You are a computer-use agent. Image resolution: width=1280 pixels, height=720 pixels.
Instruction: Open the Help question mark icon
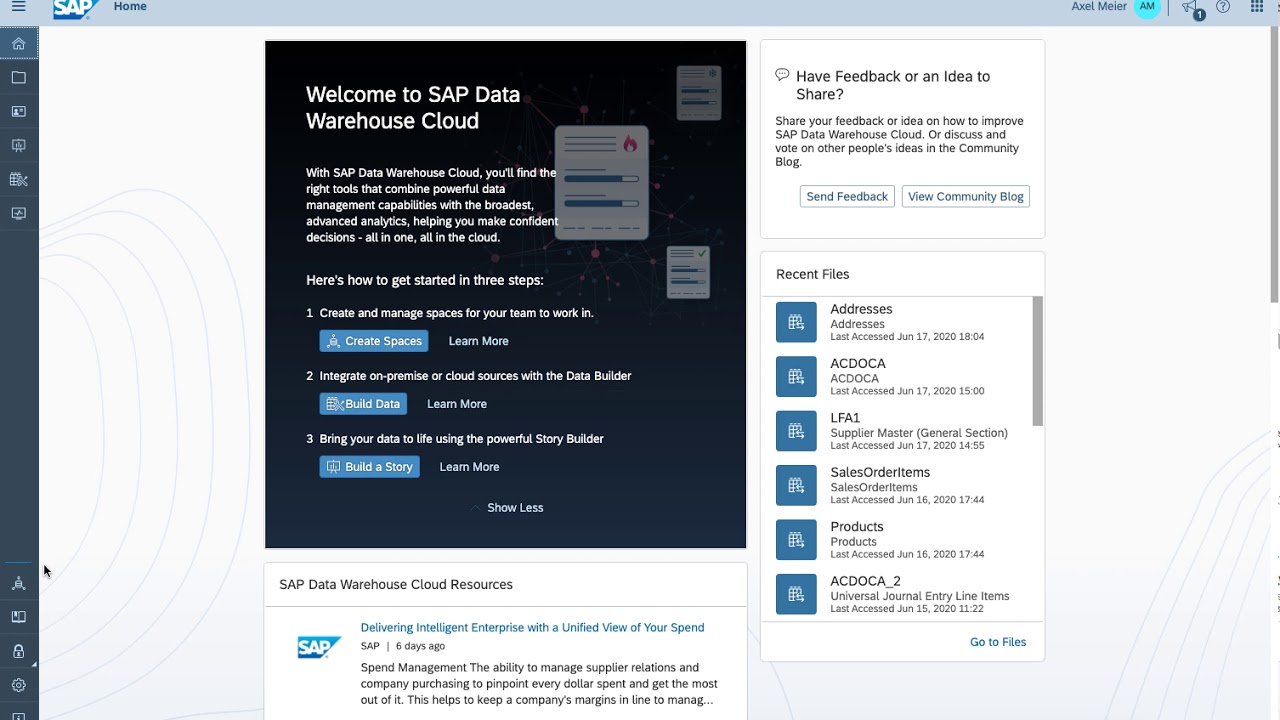pos(1222,6)
